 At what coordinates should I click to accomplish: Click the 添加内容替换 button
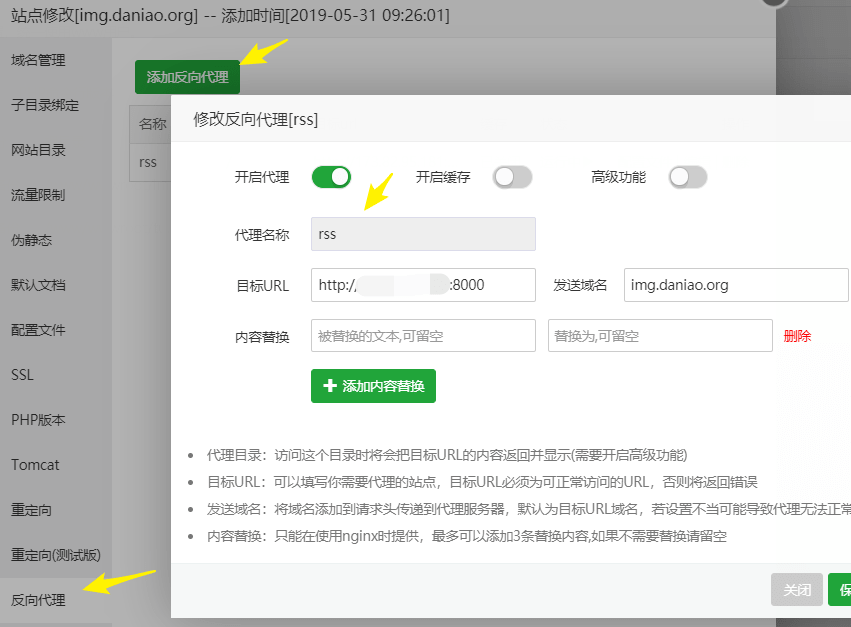(x=373, y=386)
